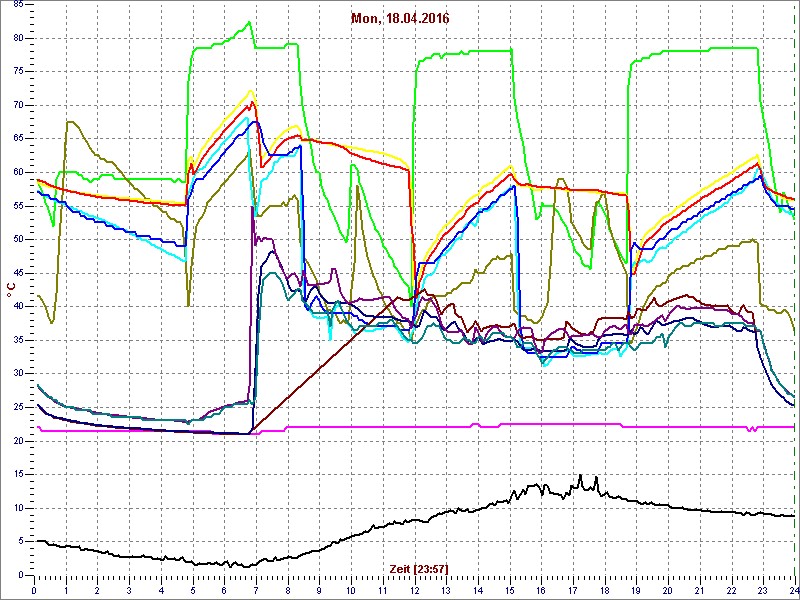The height and width of the screenshot is (600, 800).
Task: Click hour 9 on the time axis
Action: (320, 591)
